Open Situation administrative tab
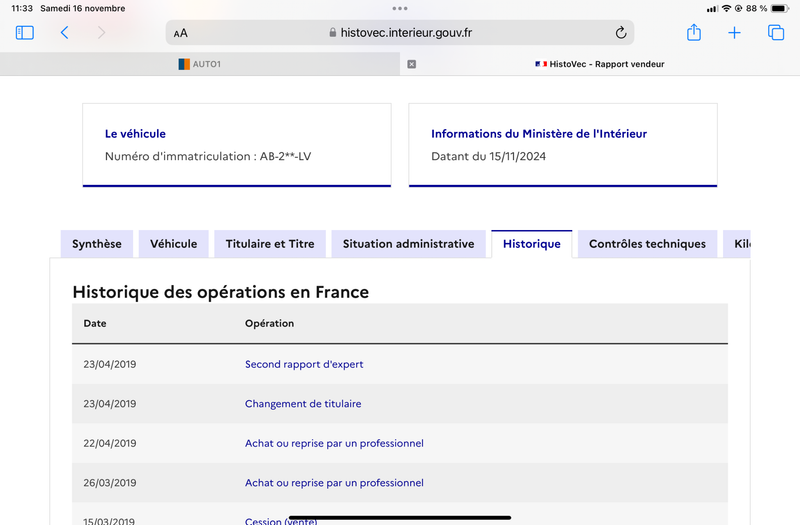800x525 pixels. tap(409, 244)
